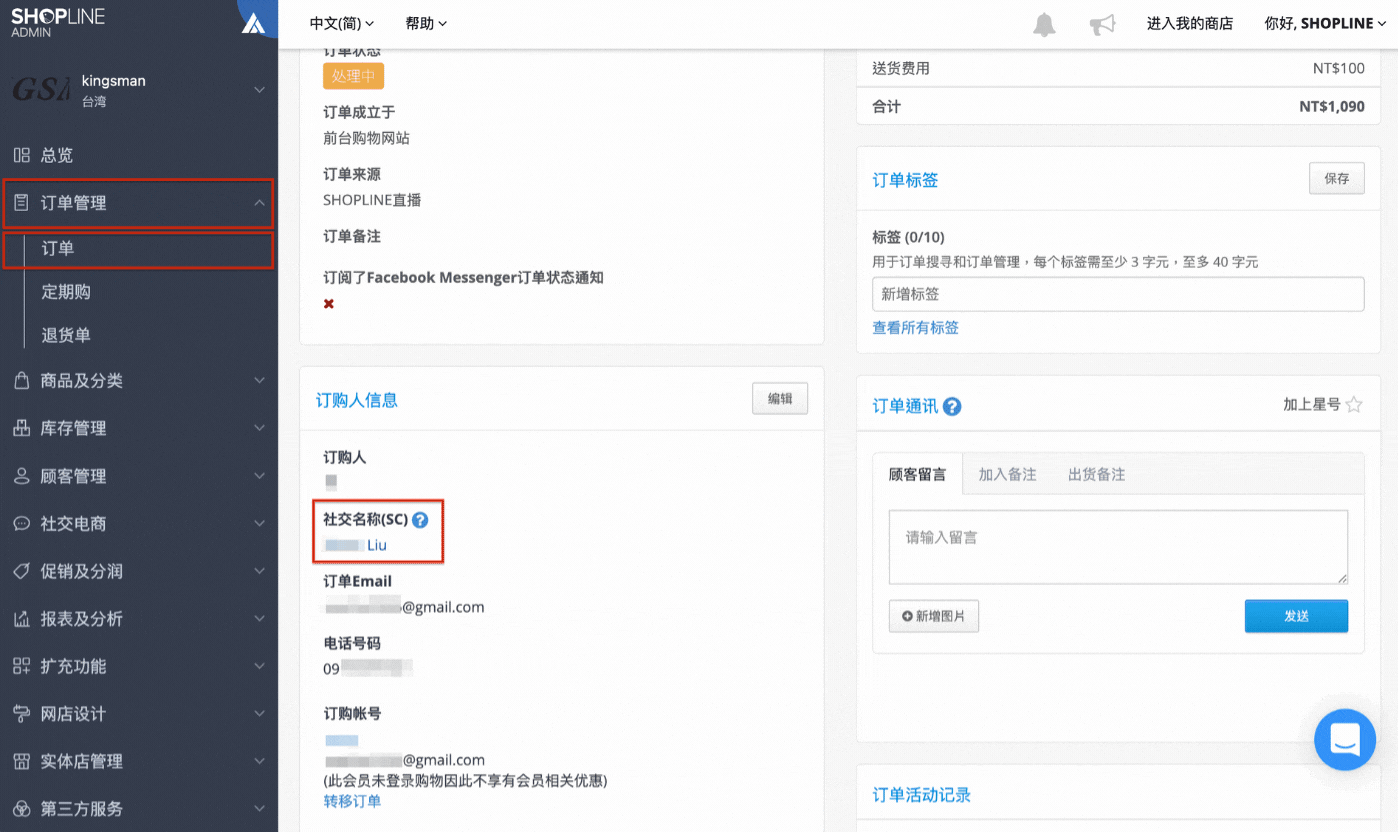Switch to the 加入备注 tab
The width and height of the screenshot is (1398, 832).
pyautogui.click(x=1007, y=474)
